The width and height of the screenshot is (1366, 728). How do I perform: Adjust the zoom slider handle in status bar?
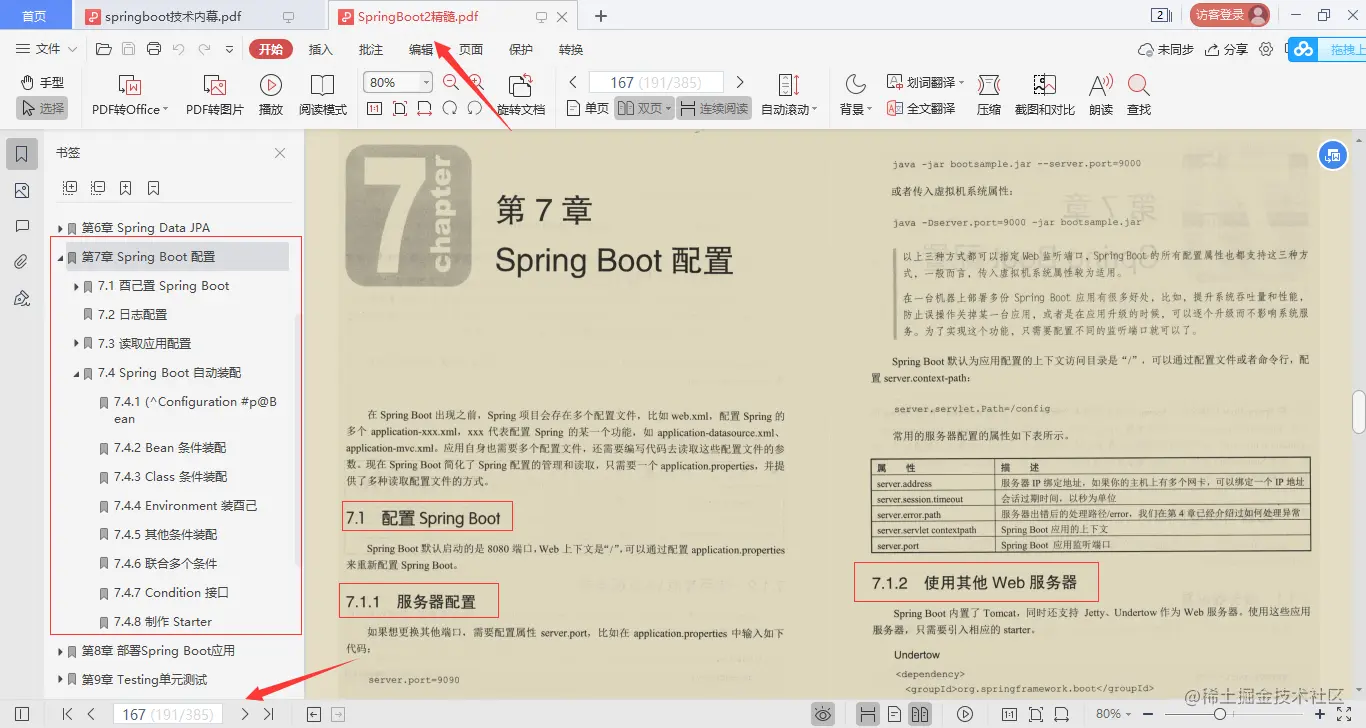1220,714
